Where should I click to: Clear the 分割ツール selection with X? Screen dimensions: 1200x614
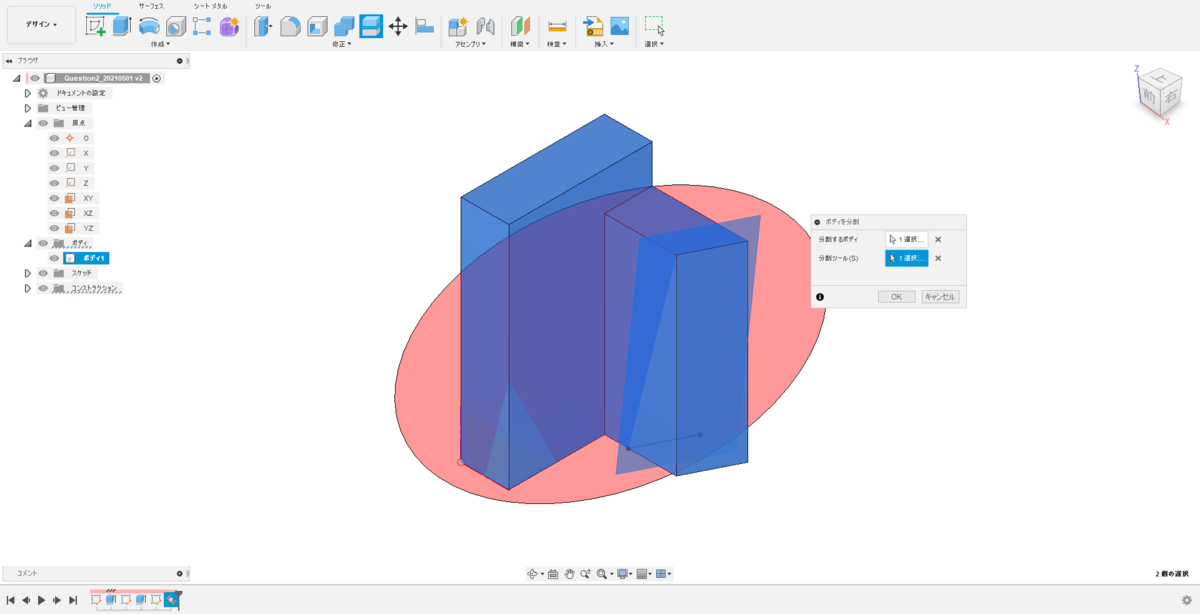point(938,258)
